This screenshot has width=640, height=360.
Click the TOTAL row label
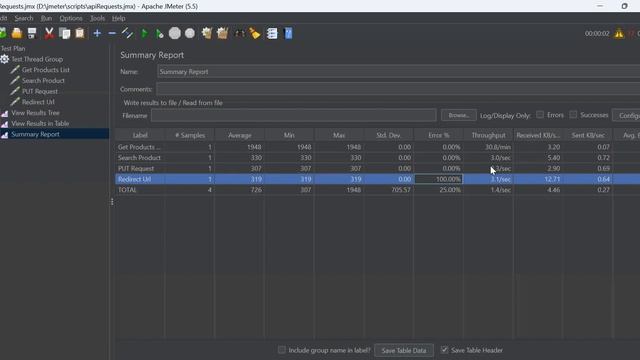[127, 190]
